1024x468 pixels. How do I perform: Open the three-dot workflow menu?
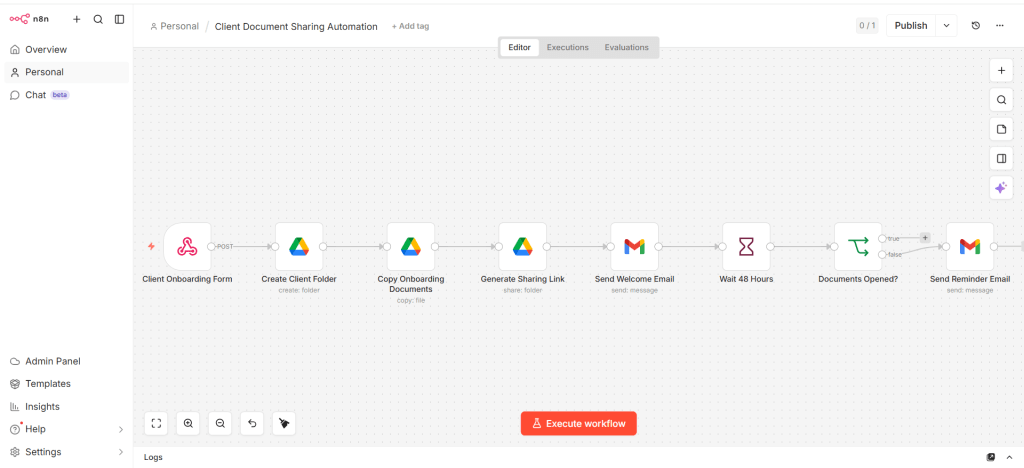[1000, 25]
